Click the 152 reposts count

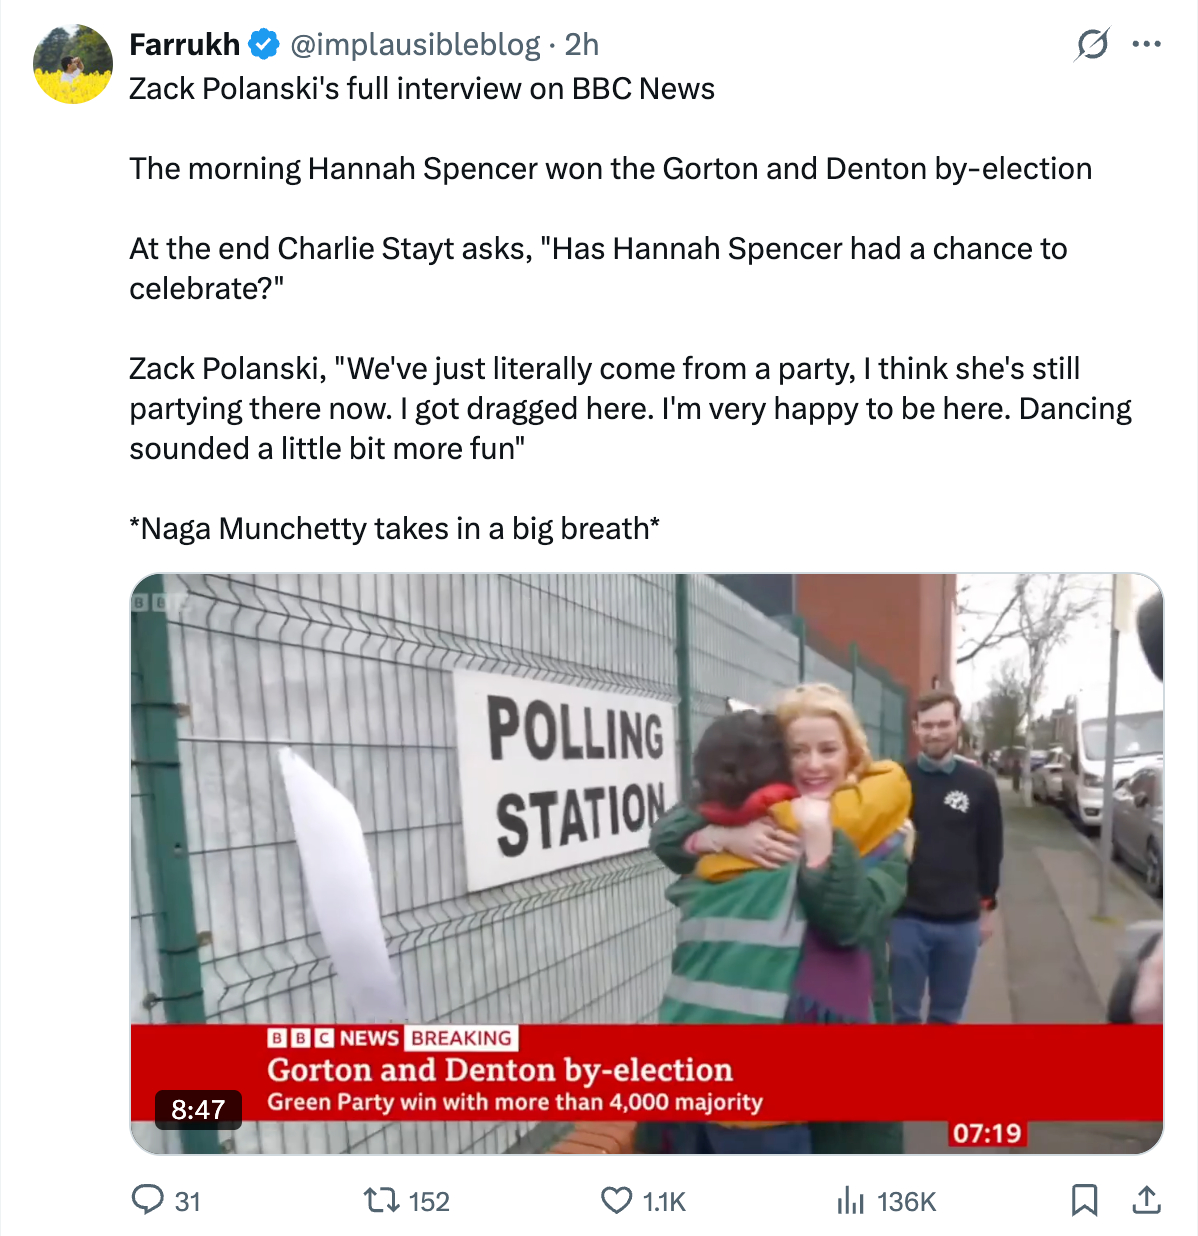point(429,1201)
